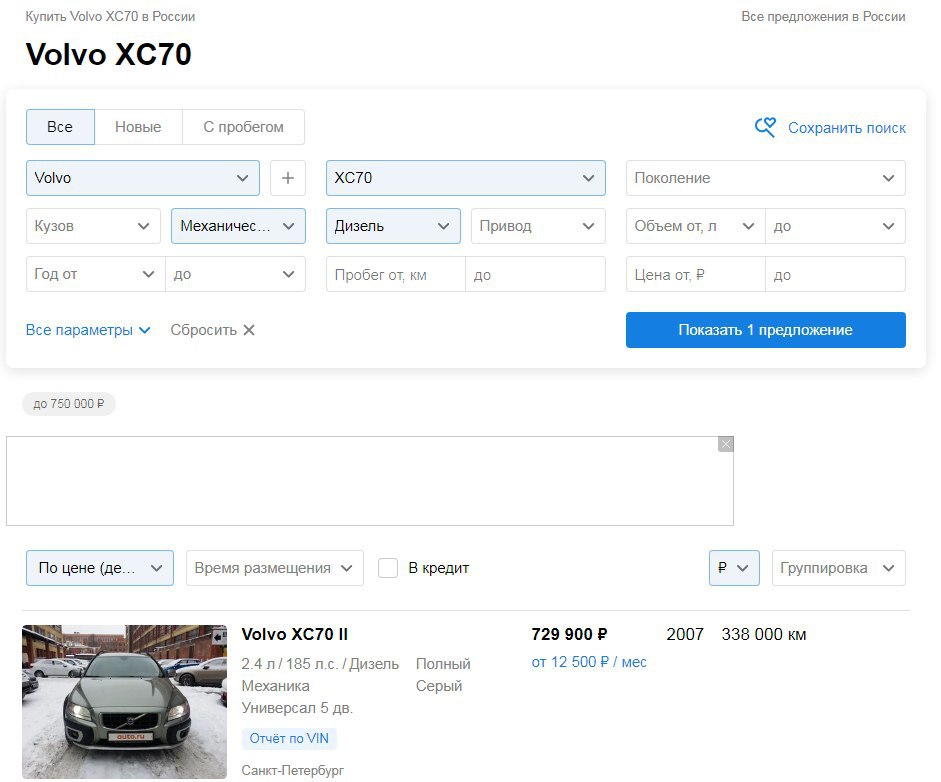Click the 2.4 л / 185 л.с. / Дизель text
The height and width of the screenshot is (782, 941).
320,664
